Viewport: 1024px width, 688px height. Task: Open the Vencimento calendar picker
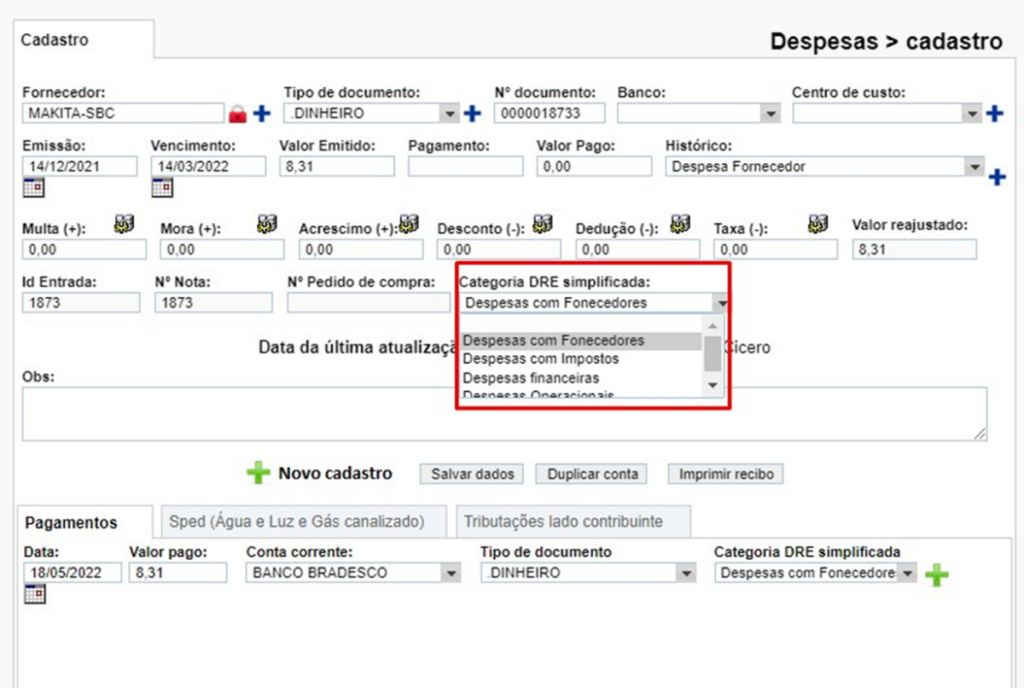point(162,188)
